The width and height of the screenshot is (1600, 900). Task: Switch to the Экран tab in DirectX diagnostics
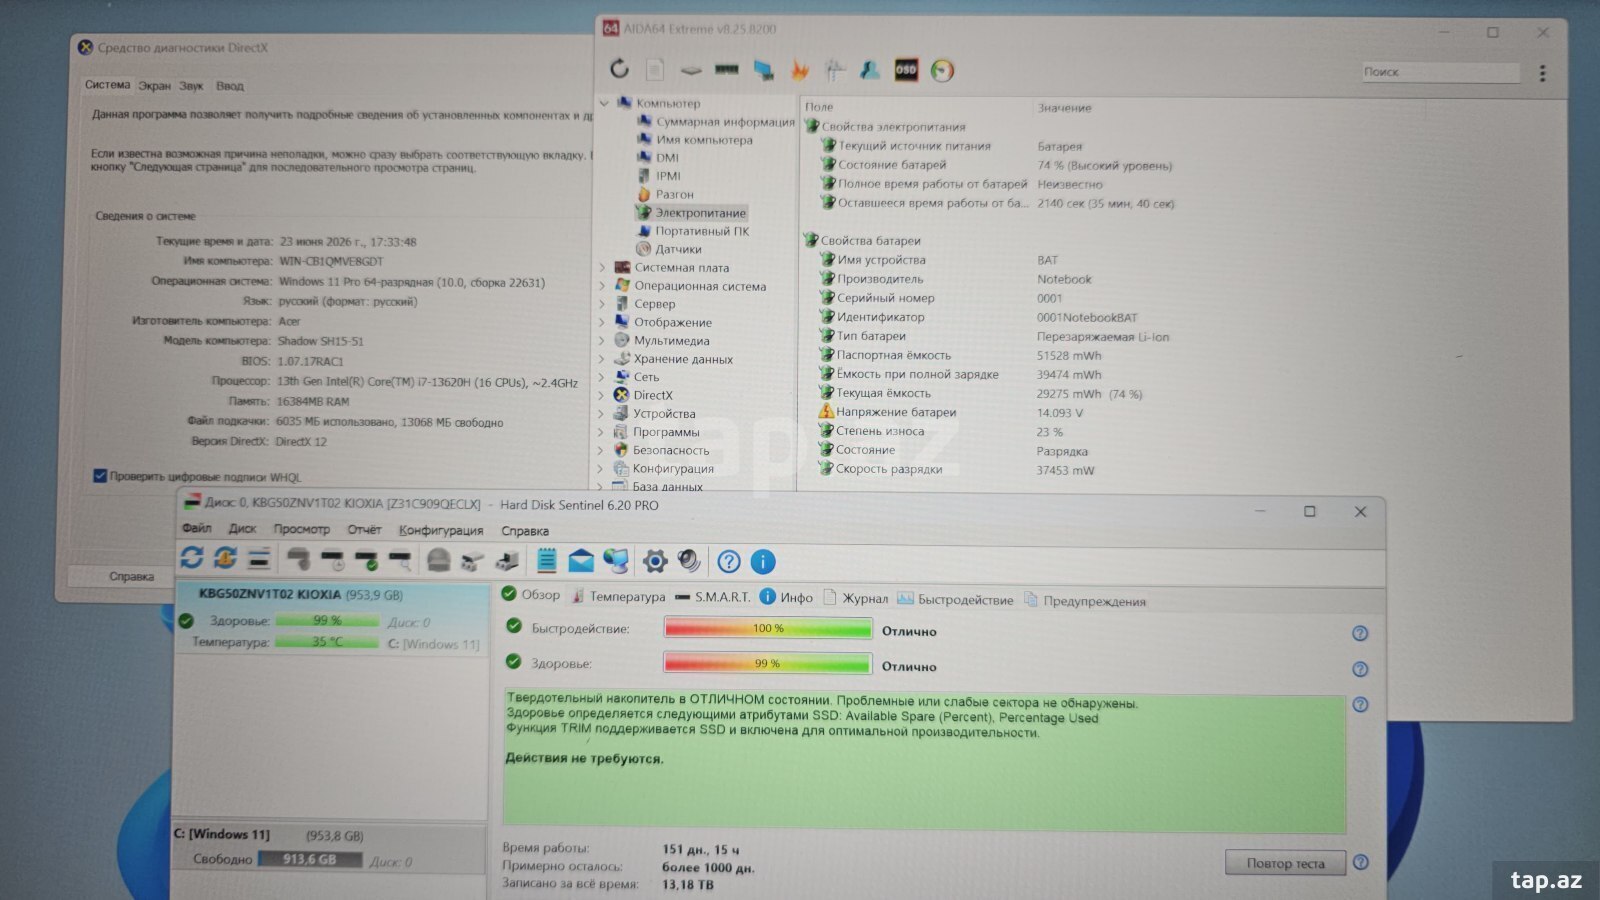tap(154, 86)
